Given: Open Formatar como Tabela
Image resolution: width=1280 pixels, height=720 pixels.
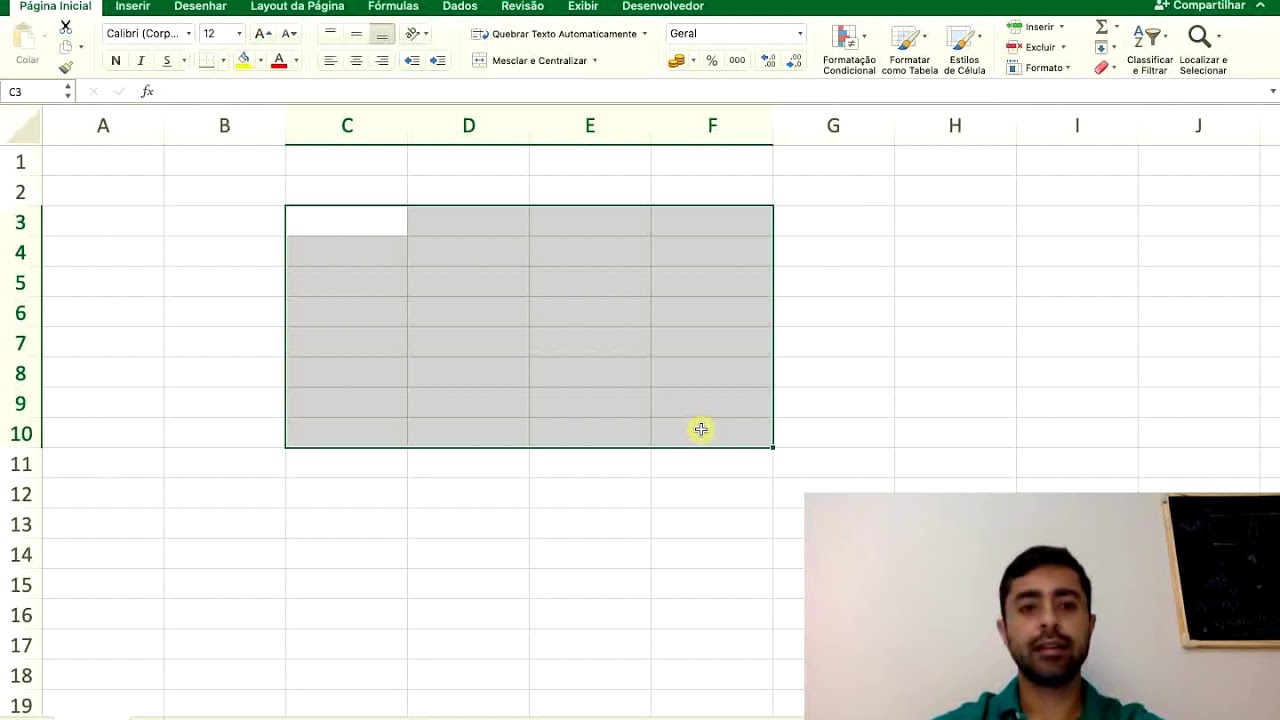Looking at the screenshot, I should click(x=909, y=50).
